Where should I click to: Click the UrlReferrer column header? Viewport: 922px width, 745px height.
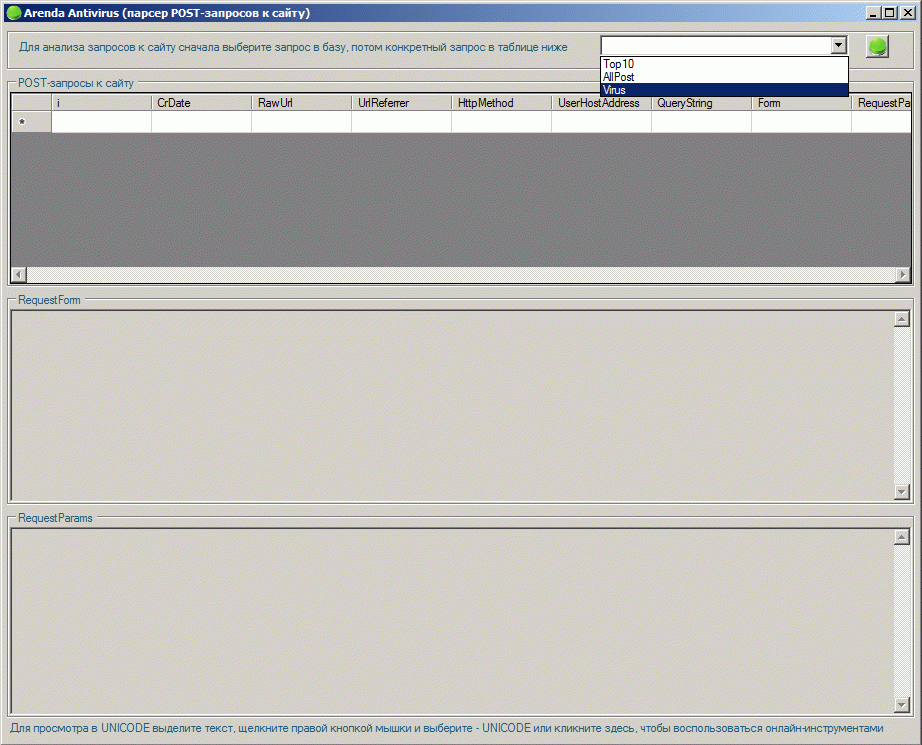point(402,103)
